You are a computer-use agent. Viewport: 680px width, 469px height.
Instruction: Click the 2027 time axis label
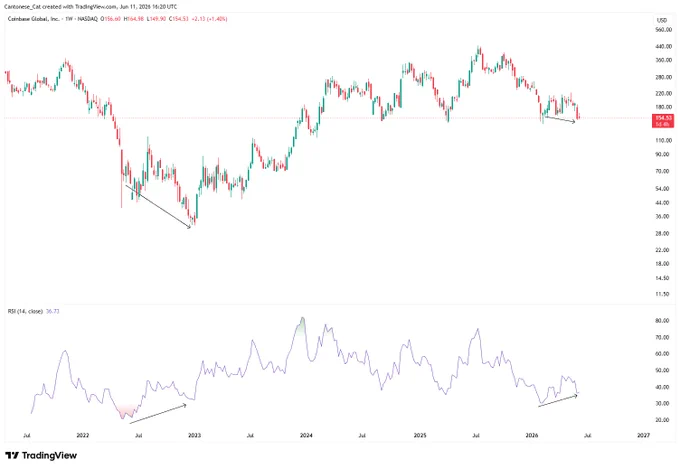coord(644,435)
